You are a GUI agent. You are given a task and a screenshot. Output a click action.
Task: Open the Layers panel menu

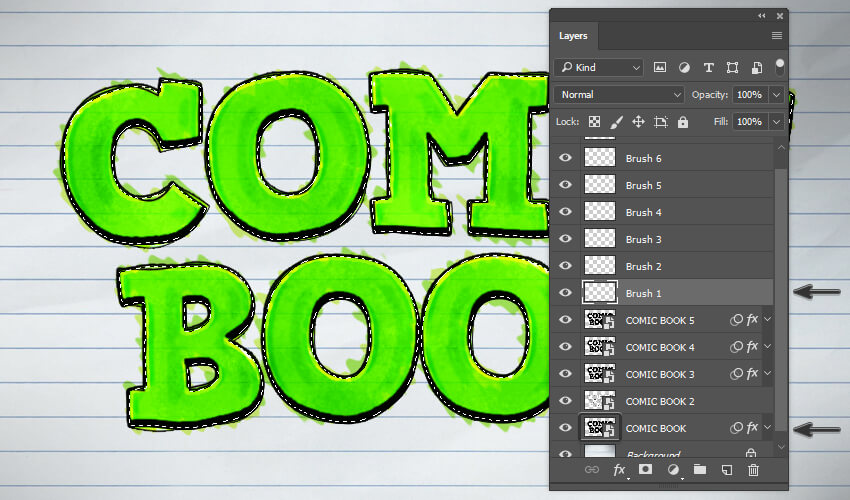[777, 36]
